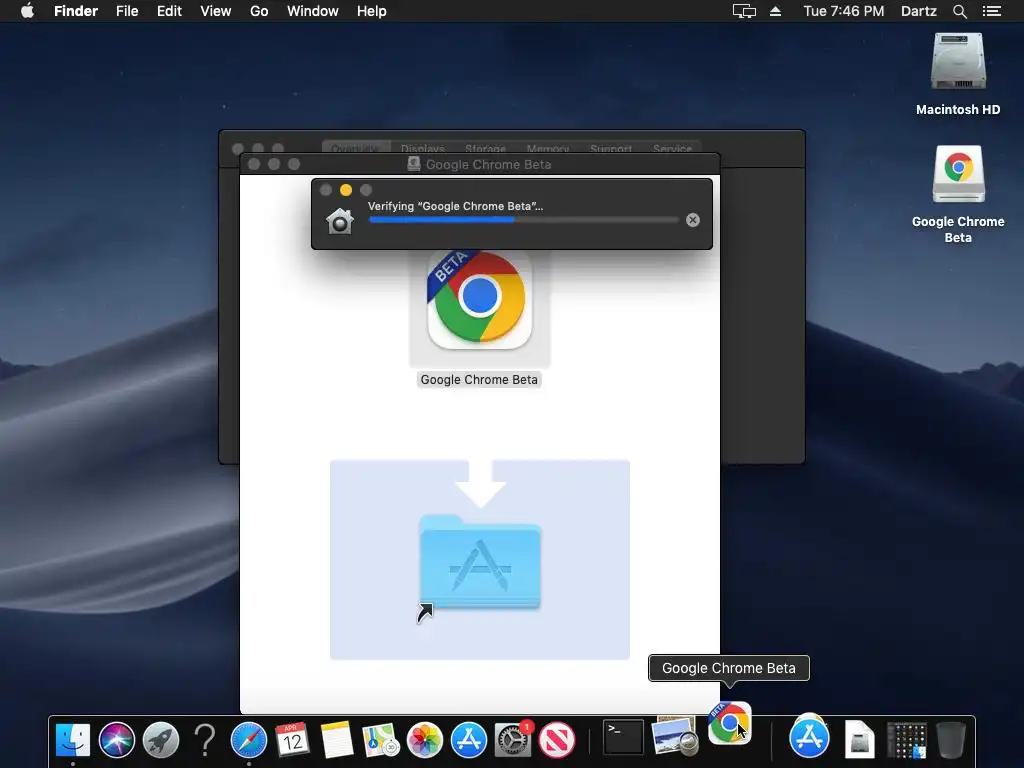
Task: Open the File menu
Action: tap(127, 11)
